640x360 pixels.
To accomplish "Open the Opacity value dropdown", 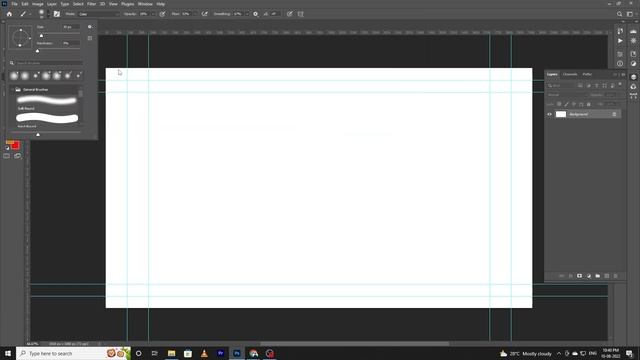I will point(153,14).
